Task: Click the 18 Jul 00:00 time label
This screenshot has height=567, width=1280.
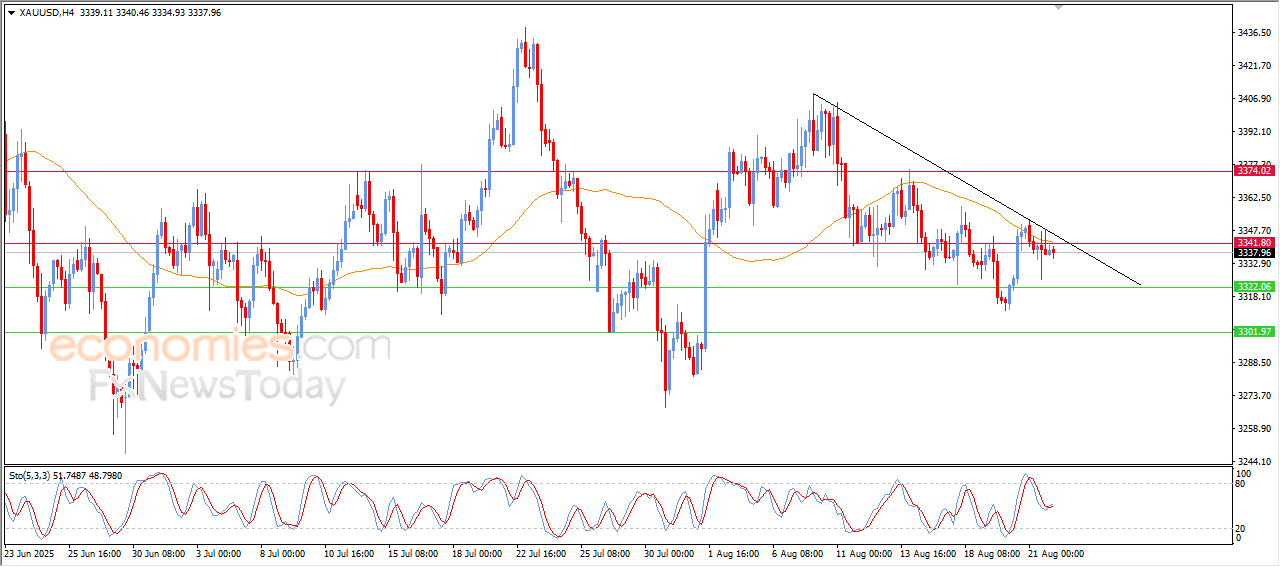Action: click(x=478, y=553)
